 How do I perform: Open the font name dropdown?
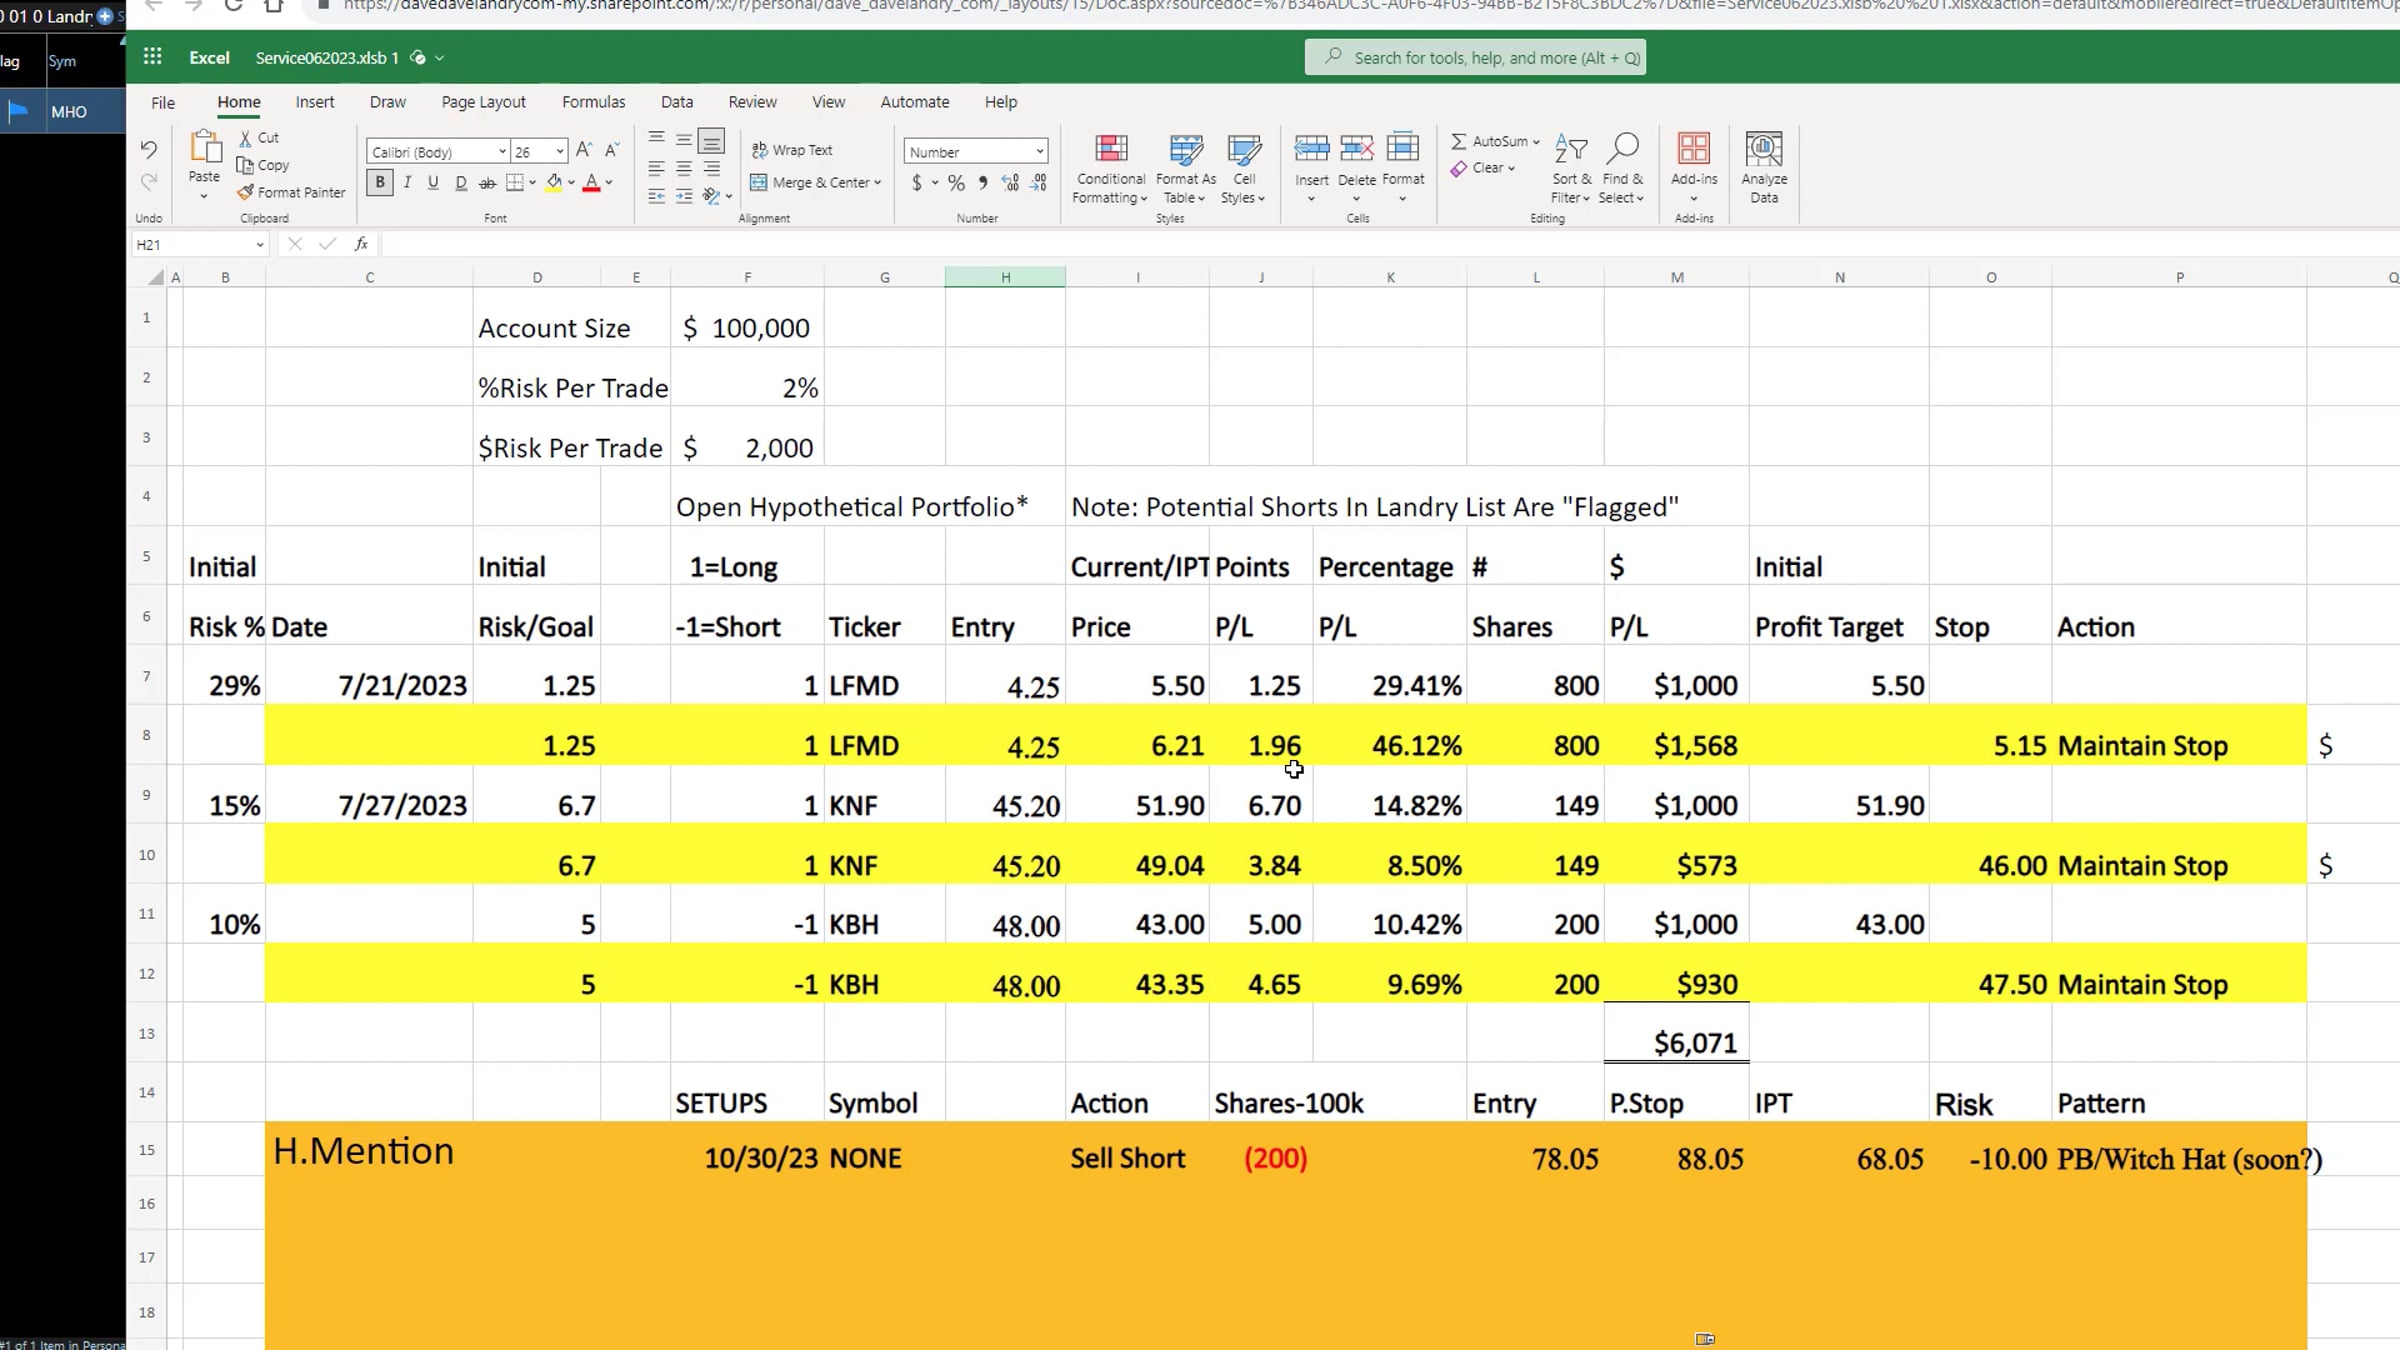[502, 152]
